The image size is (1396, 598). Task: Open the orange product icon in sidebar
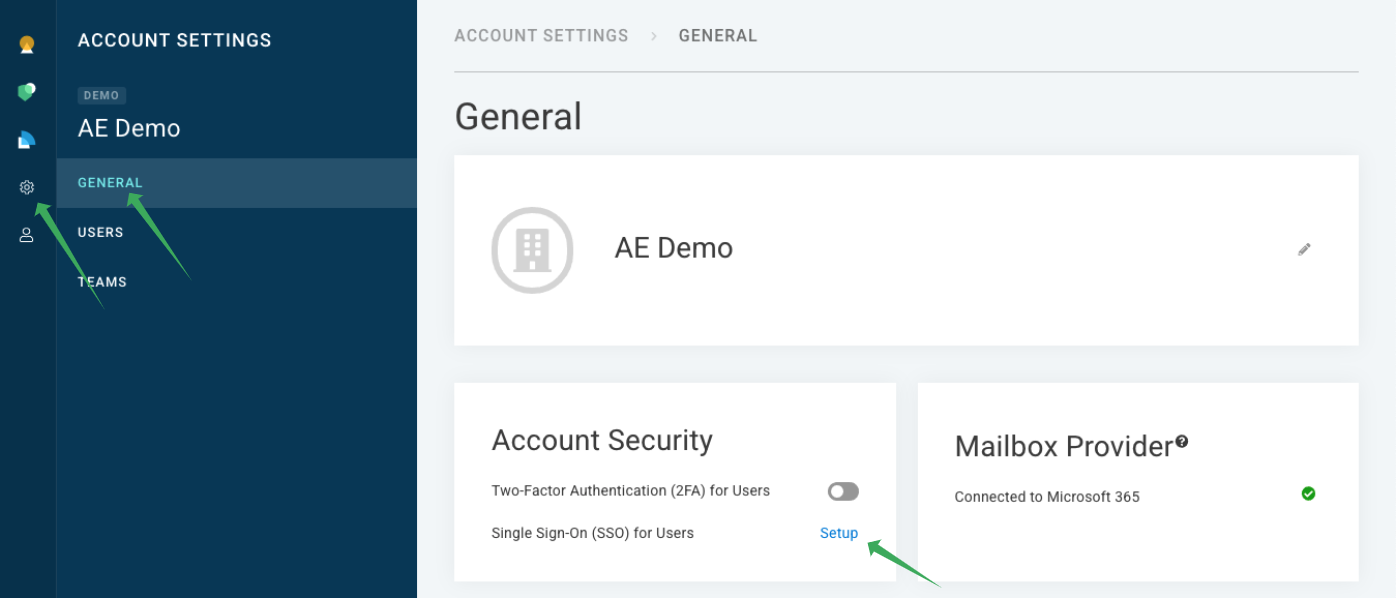[x=27, y=45]
